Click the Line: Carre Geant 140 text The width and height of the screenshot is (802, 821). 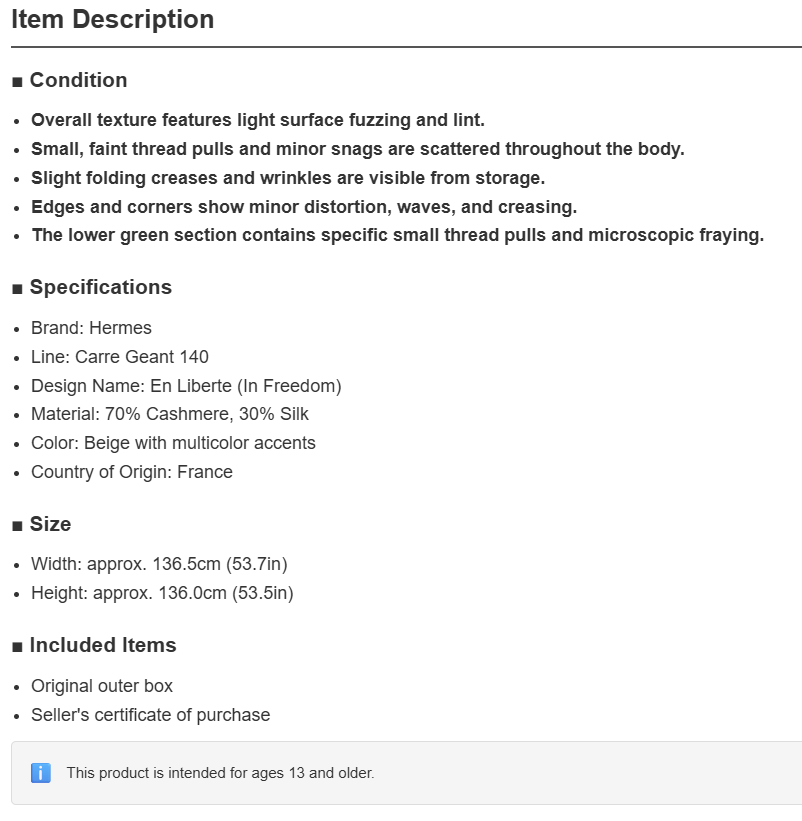pos(119,357)
